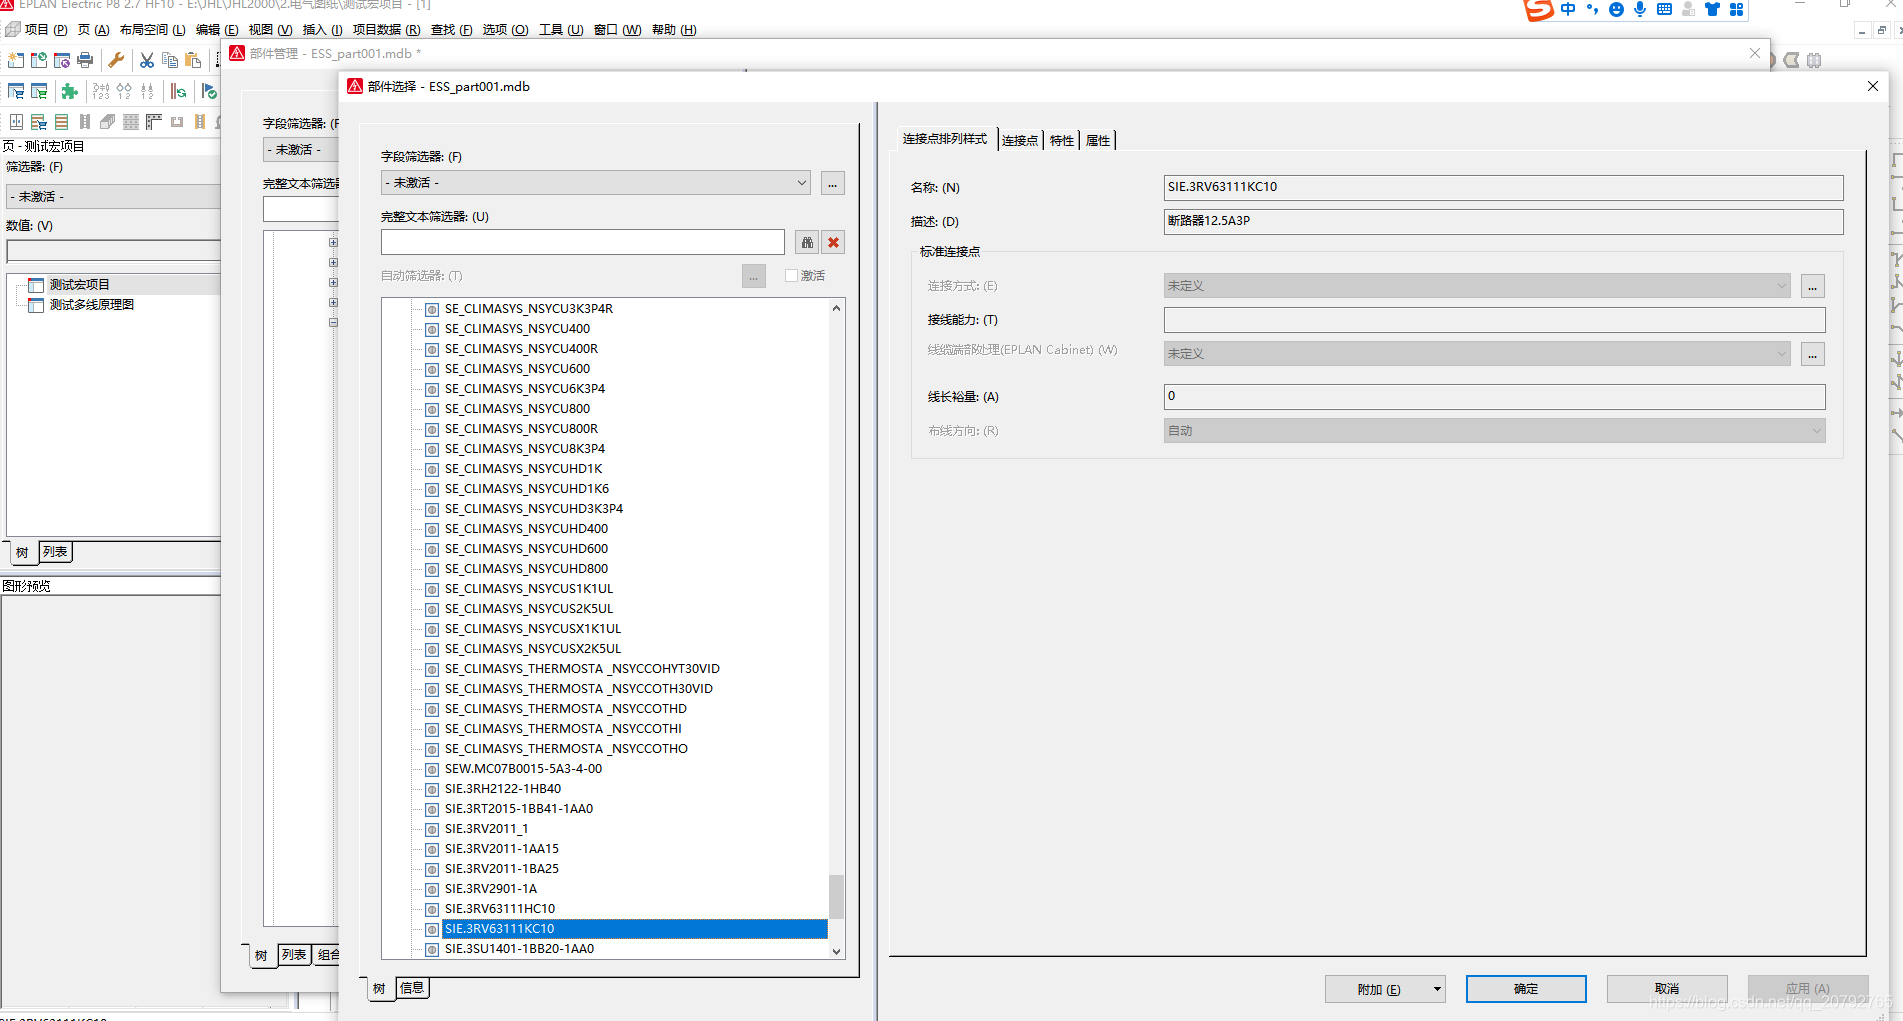Image resolution: width=1903 pixels, height=1021 pixels.
Task: Open the 布局空间 (L) menu
Action: 152,30
